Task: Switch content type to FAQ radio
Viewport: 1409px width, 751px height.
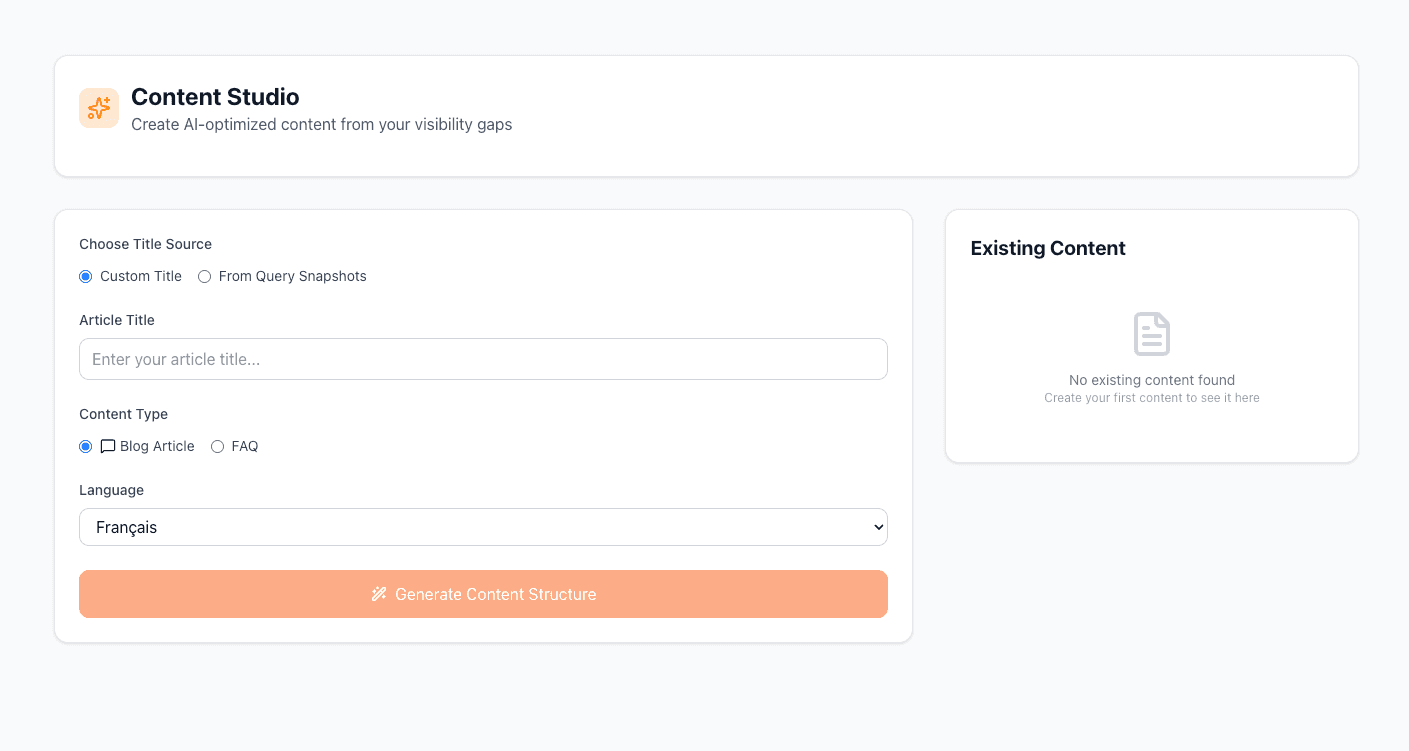Action: coord(217,447)
